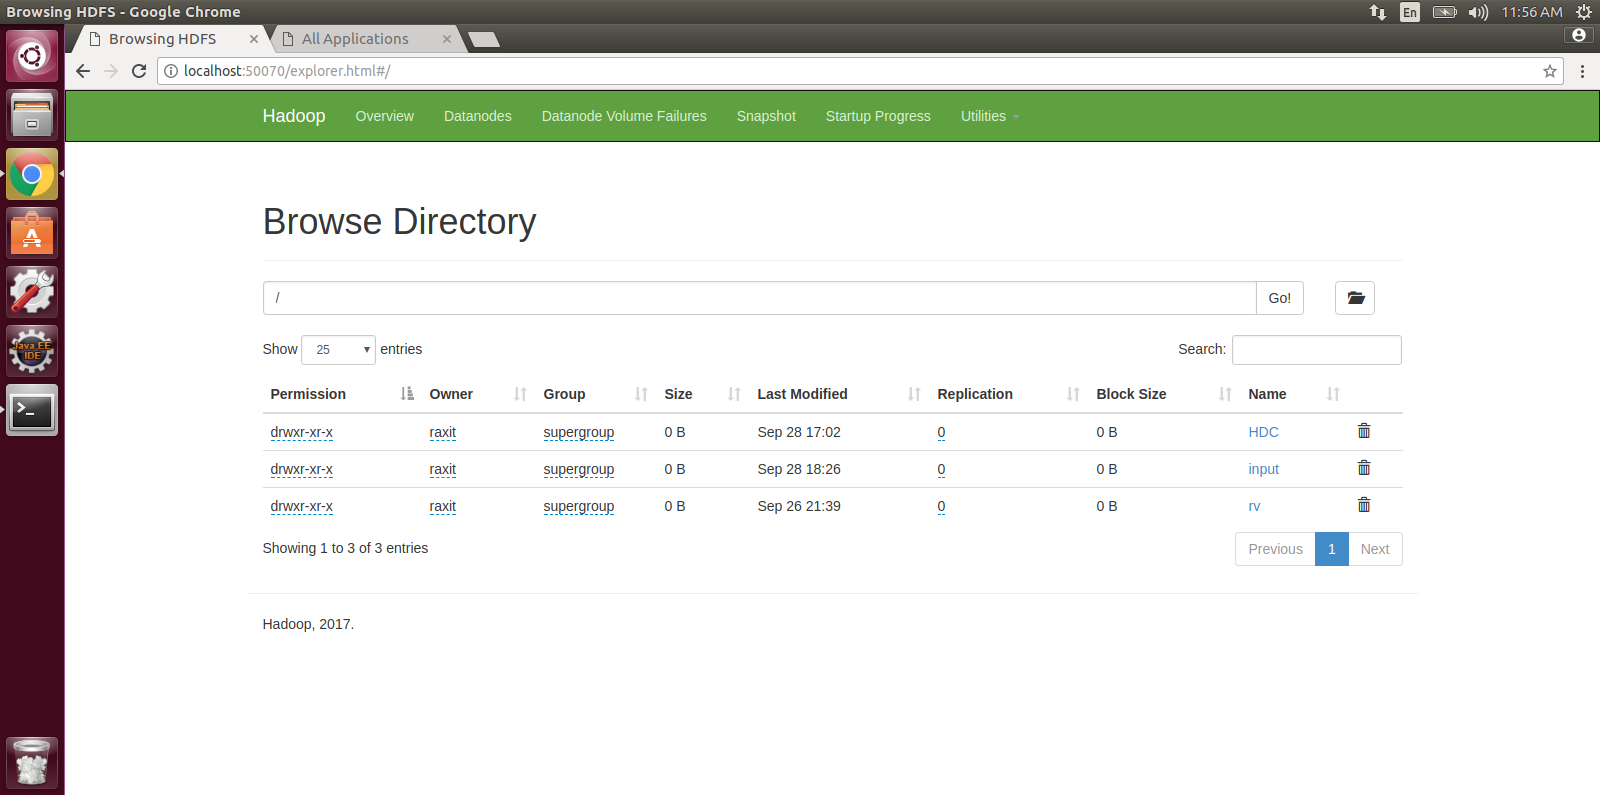The height and width of the screenshot is (795, 1600).
Task: Sort table by Block Size column
Action: [x=1164, y=394]
